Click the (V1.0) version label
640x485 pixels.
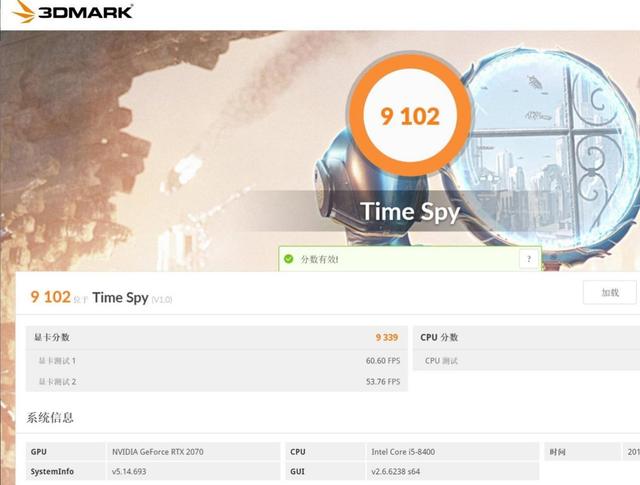coord(162,300)
